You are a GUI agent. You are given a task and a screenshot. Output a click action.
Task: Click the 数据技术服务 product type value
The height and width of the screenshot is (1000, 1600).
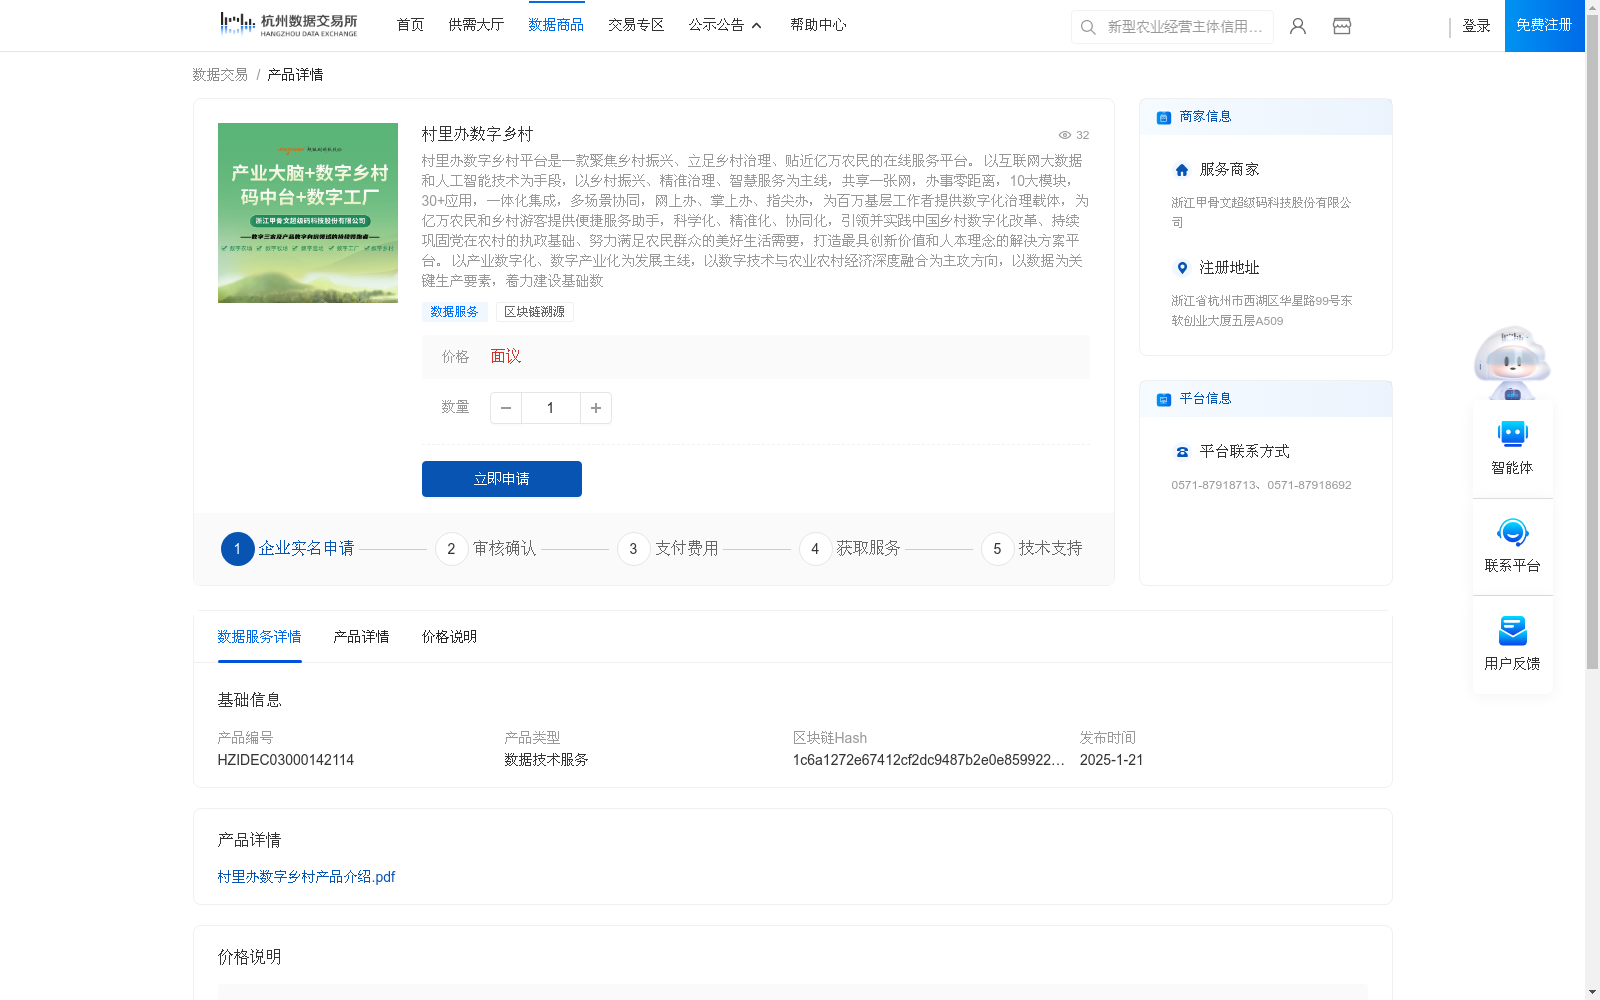click(546, 760)
